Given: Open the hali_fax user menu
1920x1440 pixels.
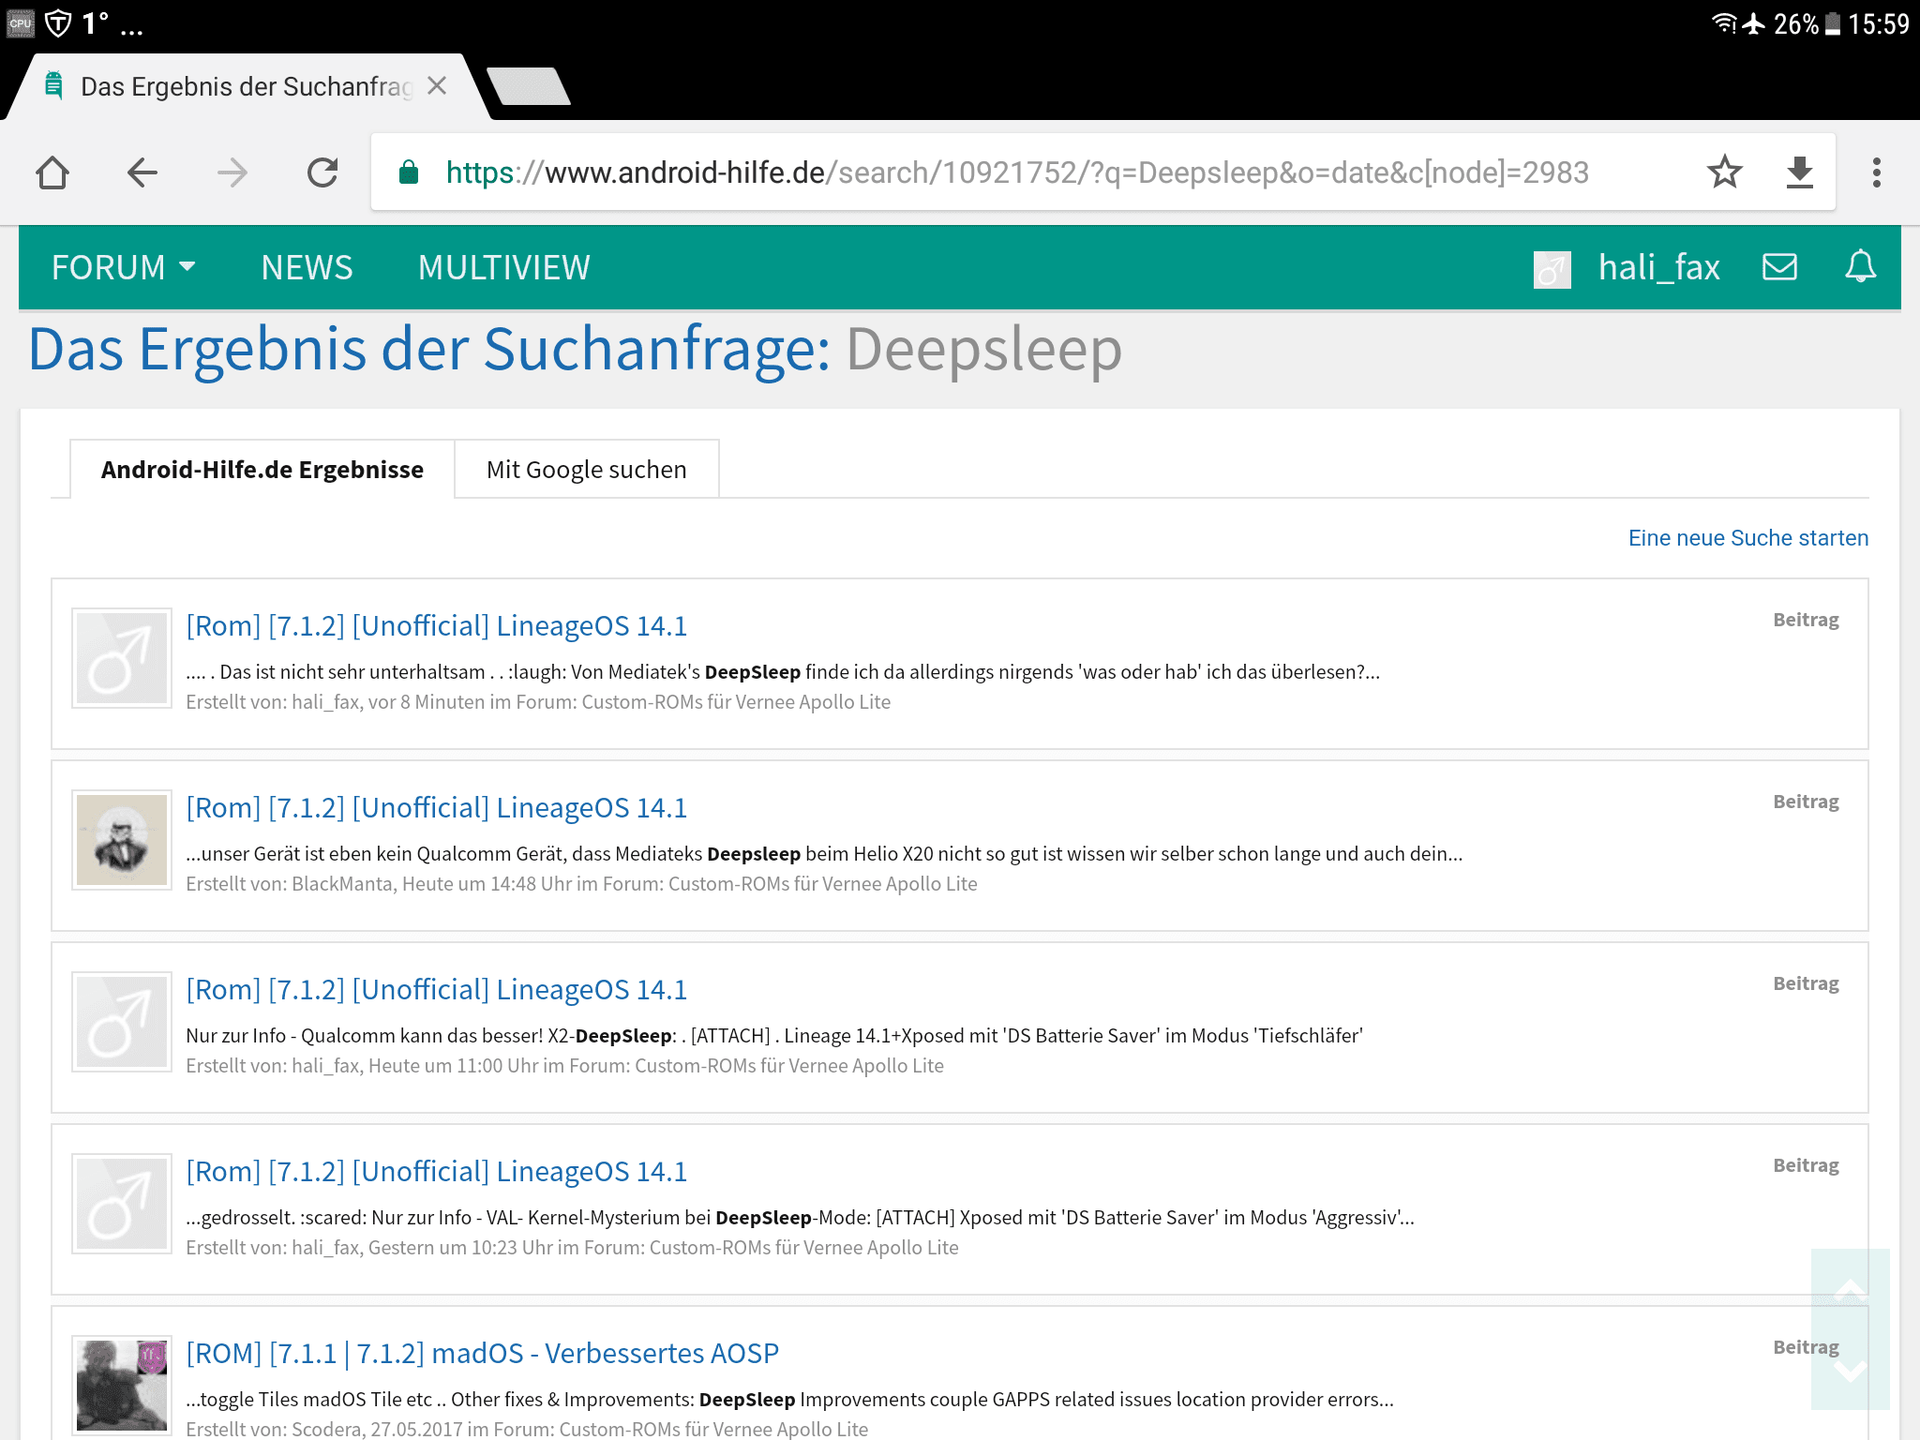Looking at the screenshot, I should pos(1659,267).
